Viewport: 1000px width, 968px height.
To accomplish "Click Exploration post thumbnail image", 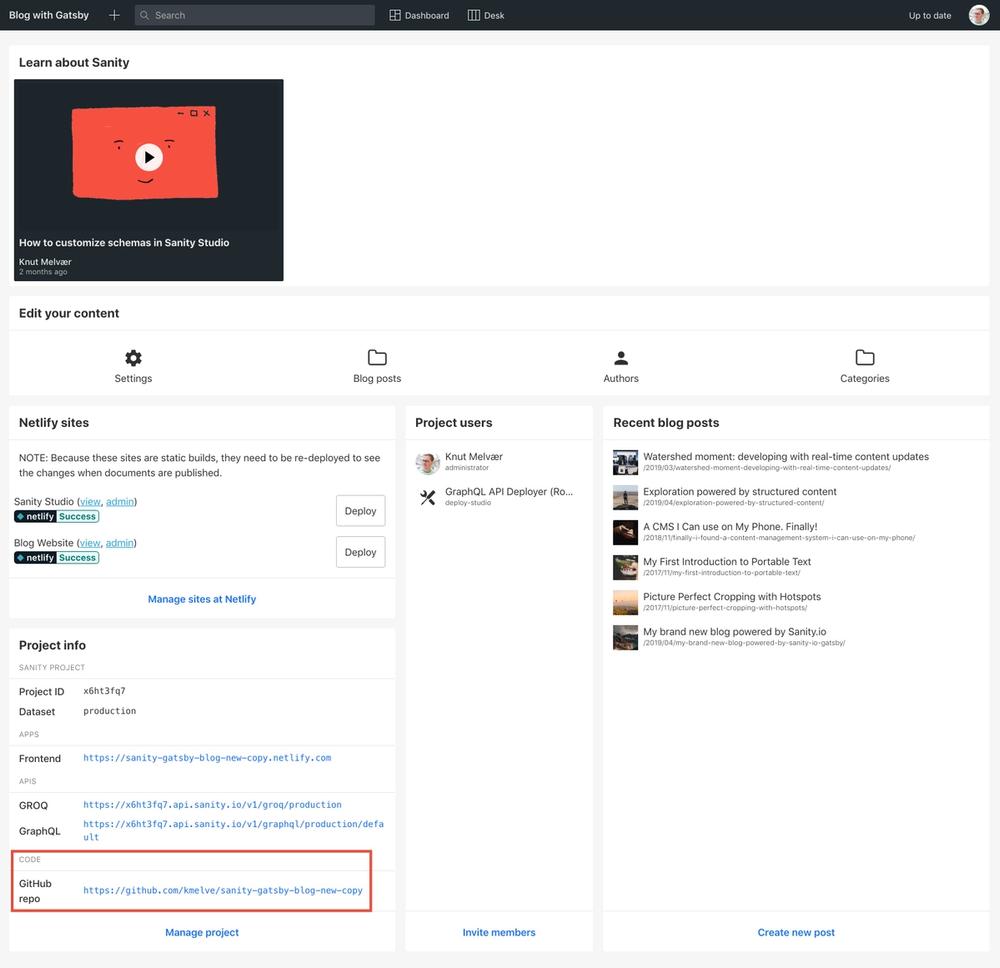I will click(x=625, y=497).
